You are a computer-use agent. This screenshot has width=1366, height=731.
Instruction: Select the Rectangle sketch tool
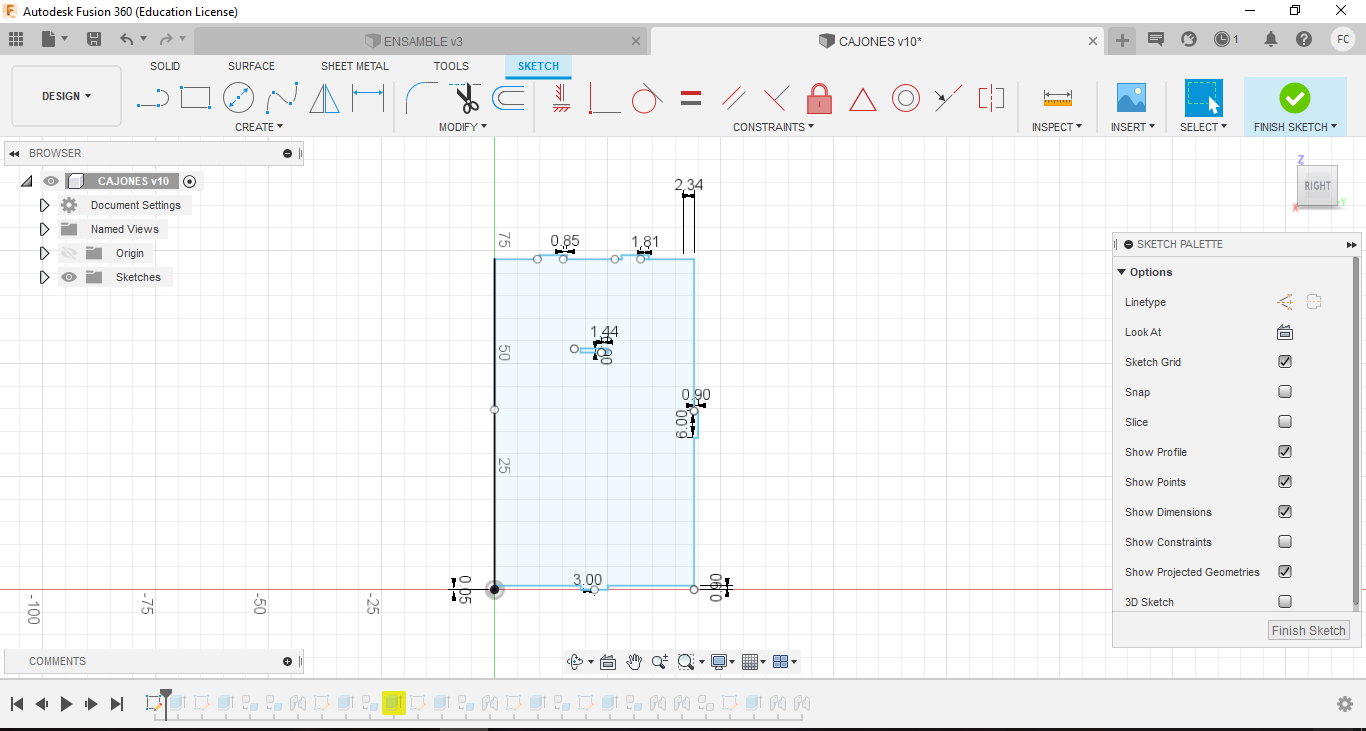click(x=195, y=98)
